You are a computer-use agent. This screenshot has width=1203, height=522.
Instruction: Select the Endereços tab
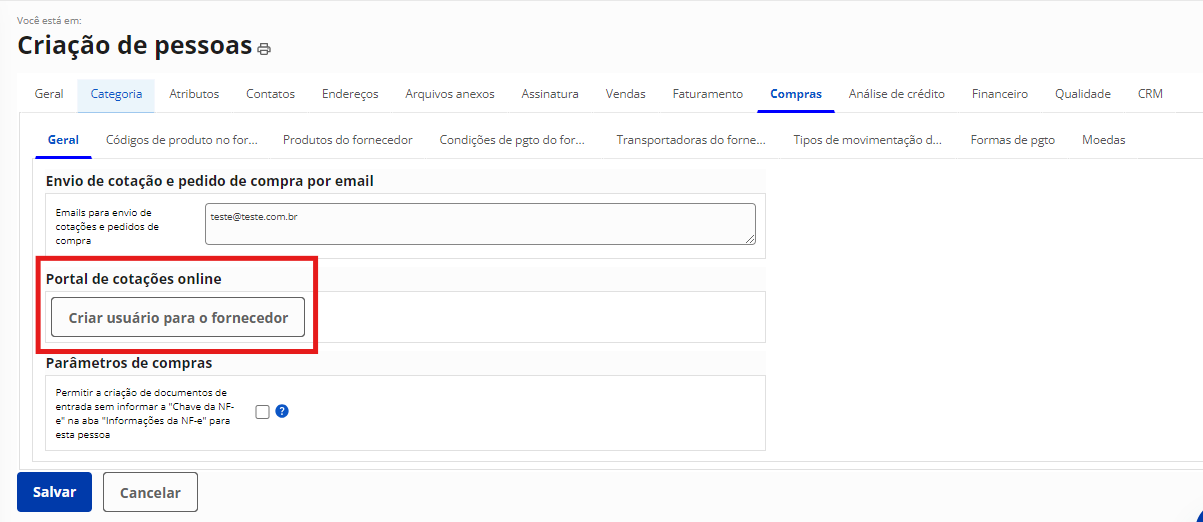tap(350, 94)
